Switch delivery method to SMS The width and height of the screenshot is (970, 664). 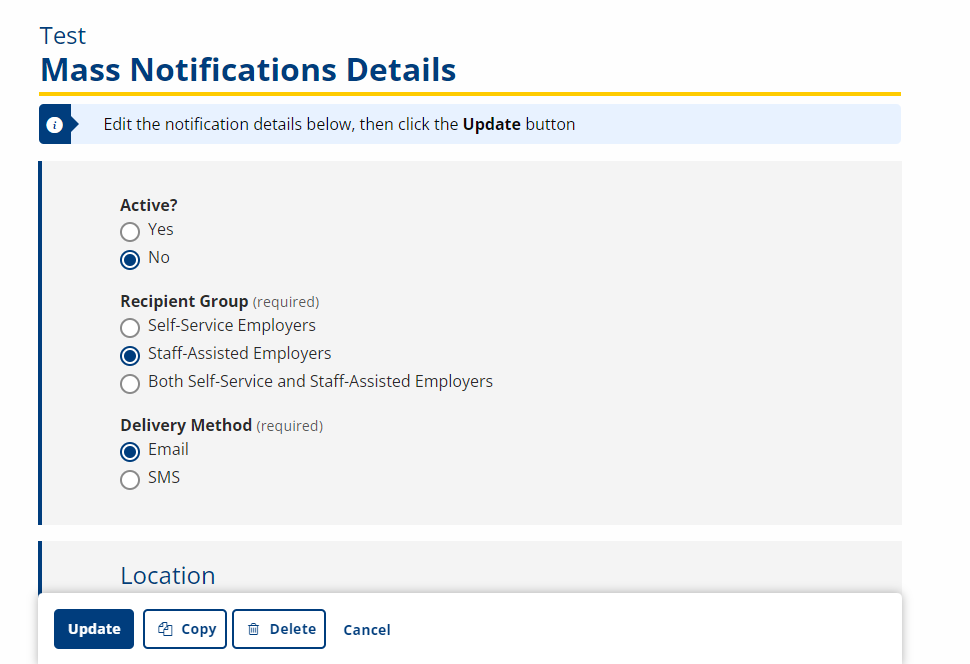click(130, 480)
